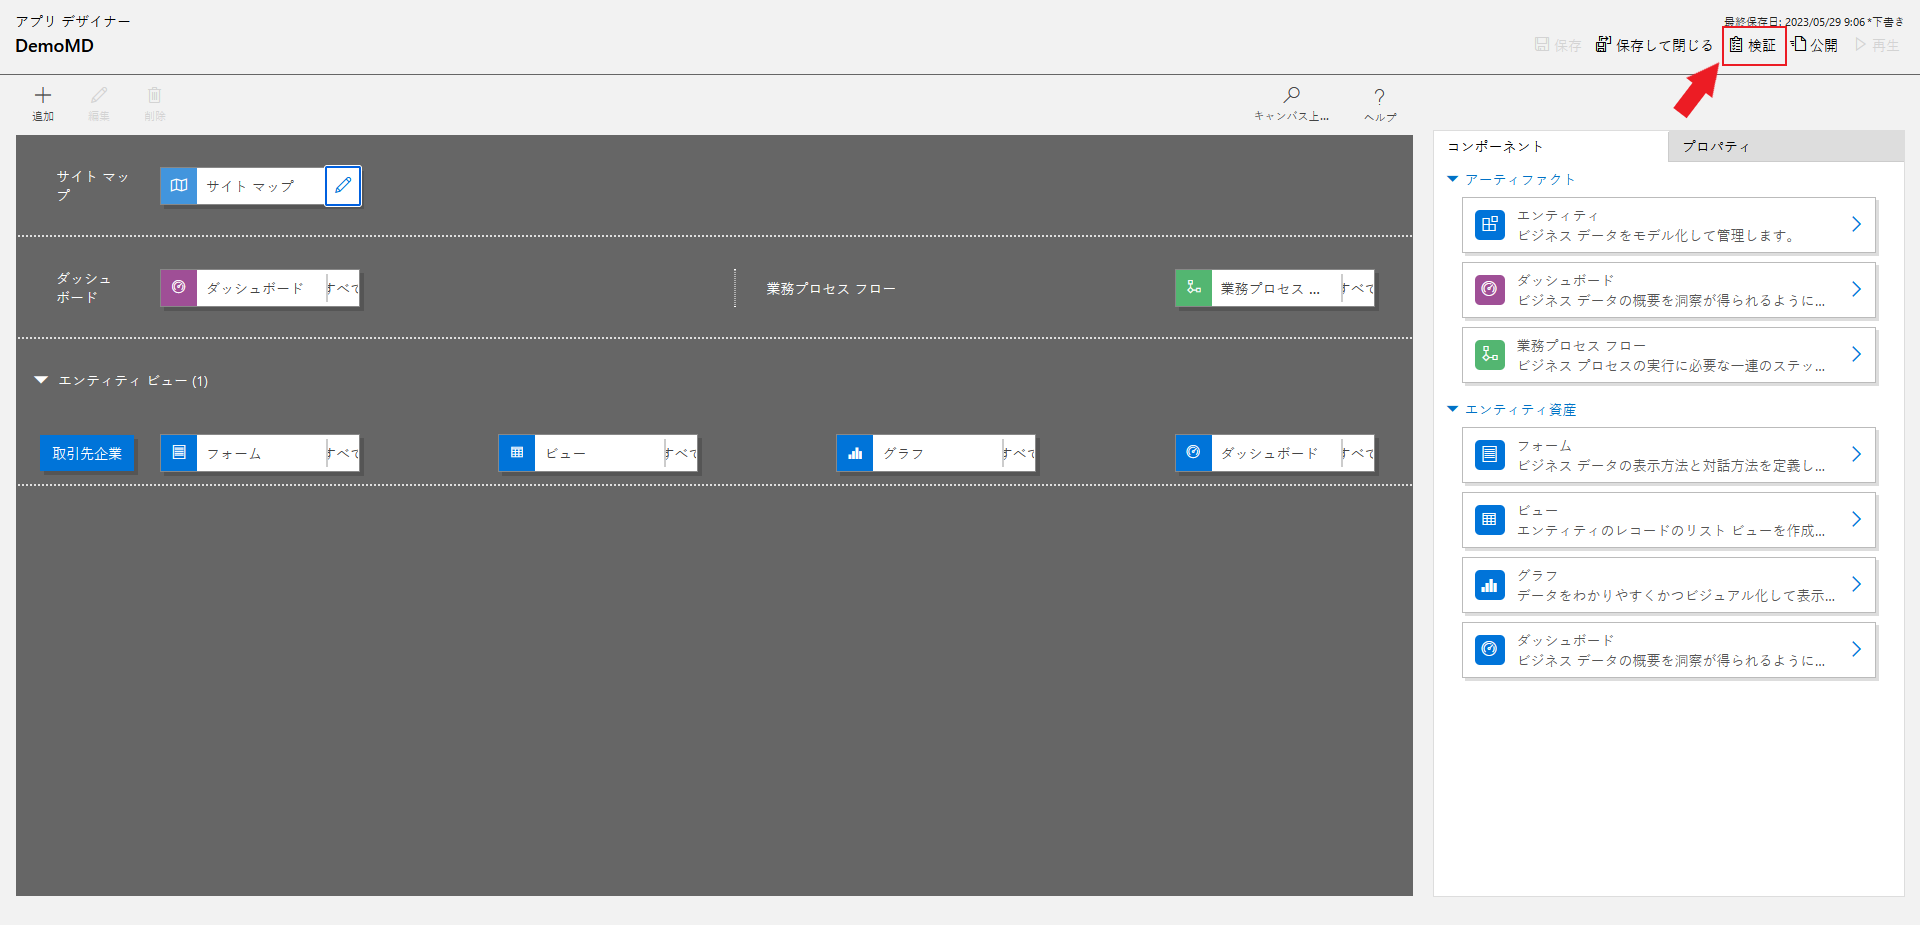The width and height of the screenshot is (1920, 925).
Task: Click the 削除 trash icon in toolbar
Action: click(154, 96)
